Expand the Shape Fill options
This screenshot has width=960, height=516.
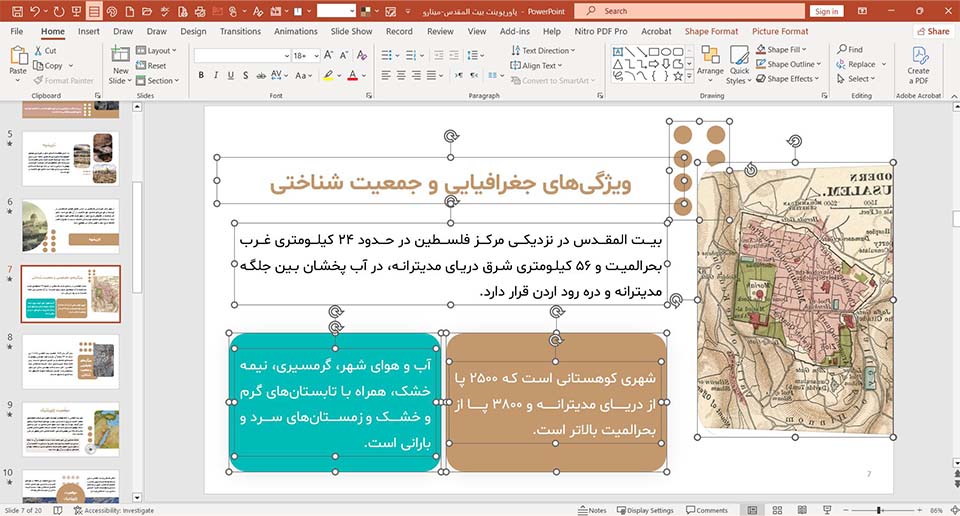point(781,50)
